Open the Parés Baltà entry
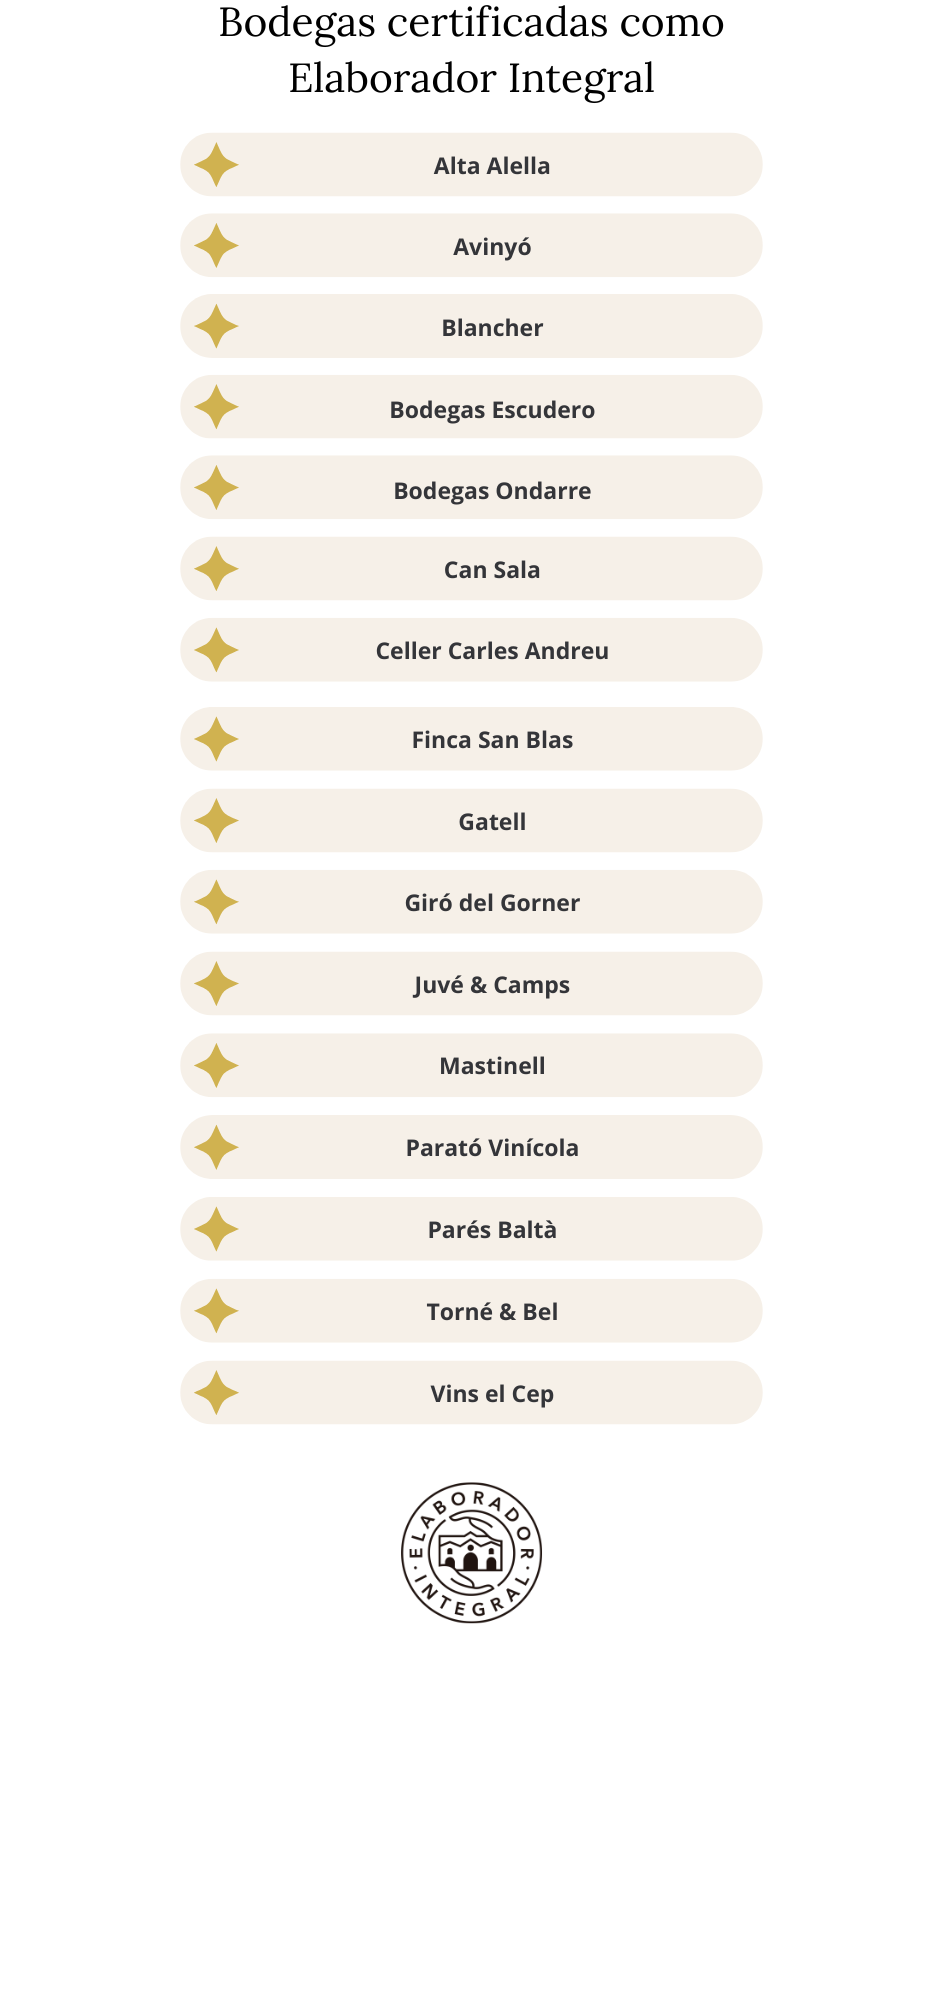Image resolution: width=943 pixels, height=2000 pixels. pos(471,1229)
